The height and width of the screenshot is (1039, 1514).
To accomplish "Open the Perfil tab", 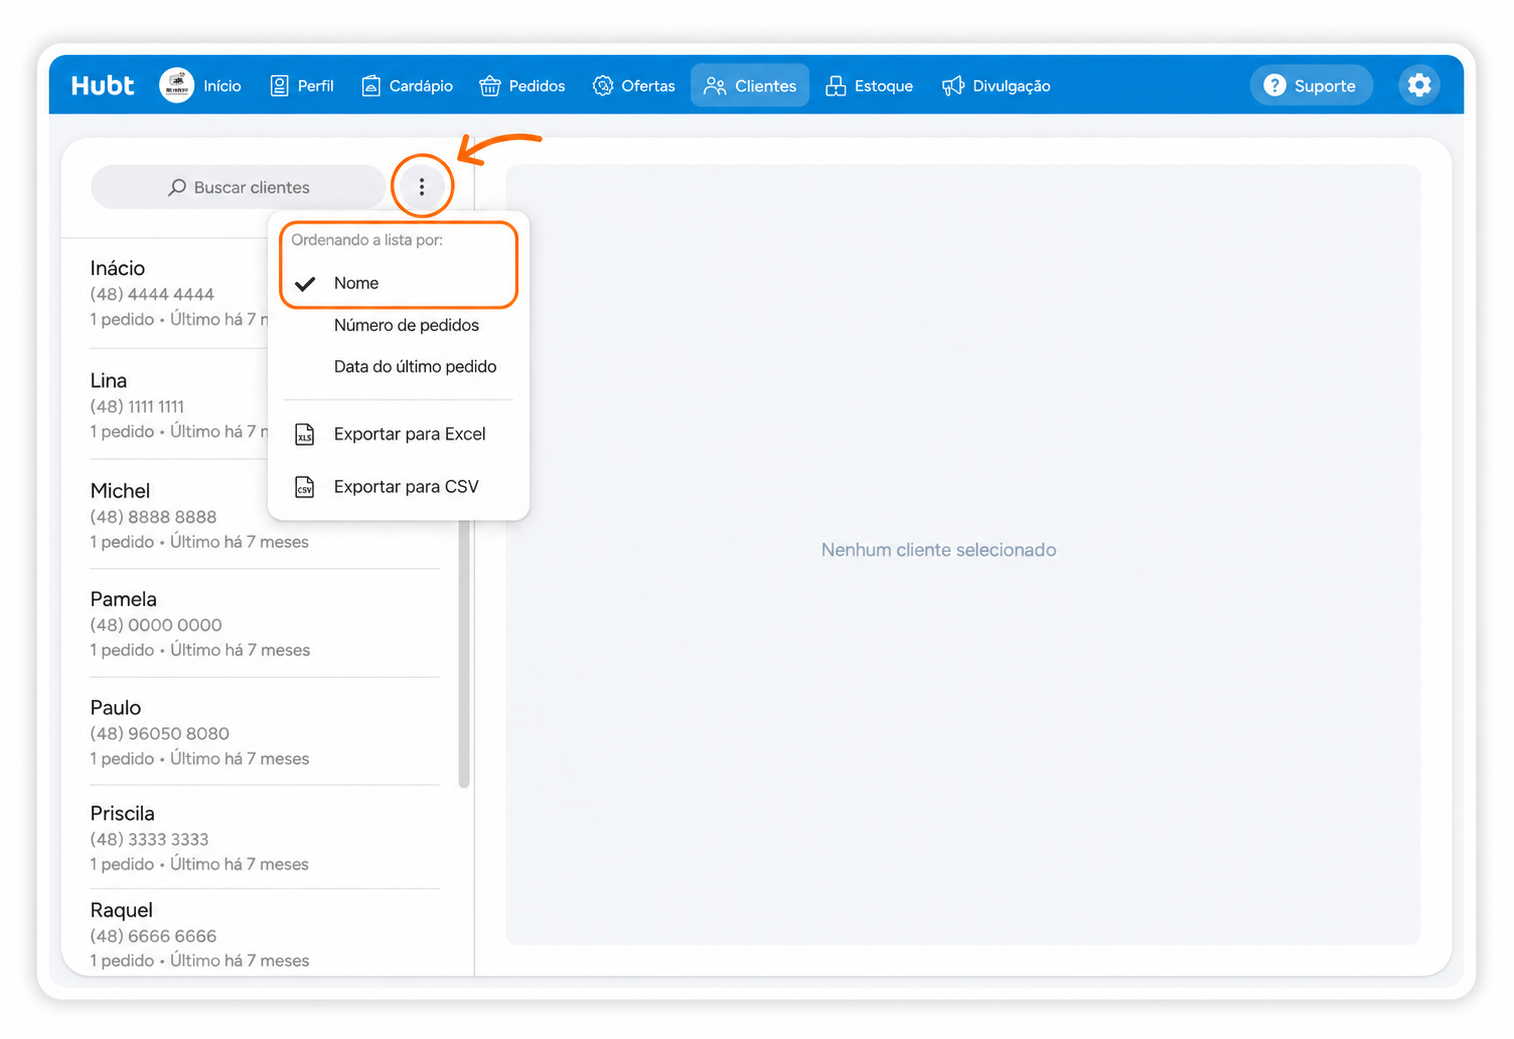I will 303,86.
